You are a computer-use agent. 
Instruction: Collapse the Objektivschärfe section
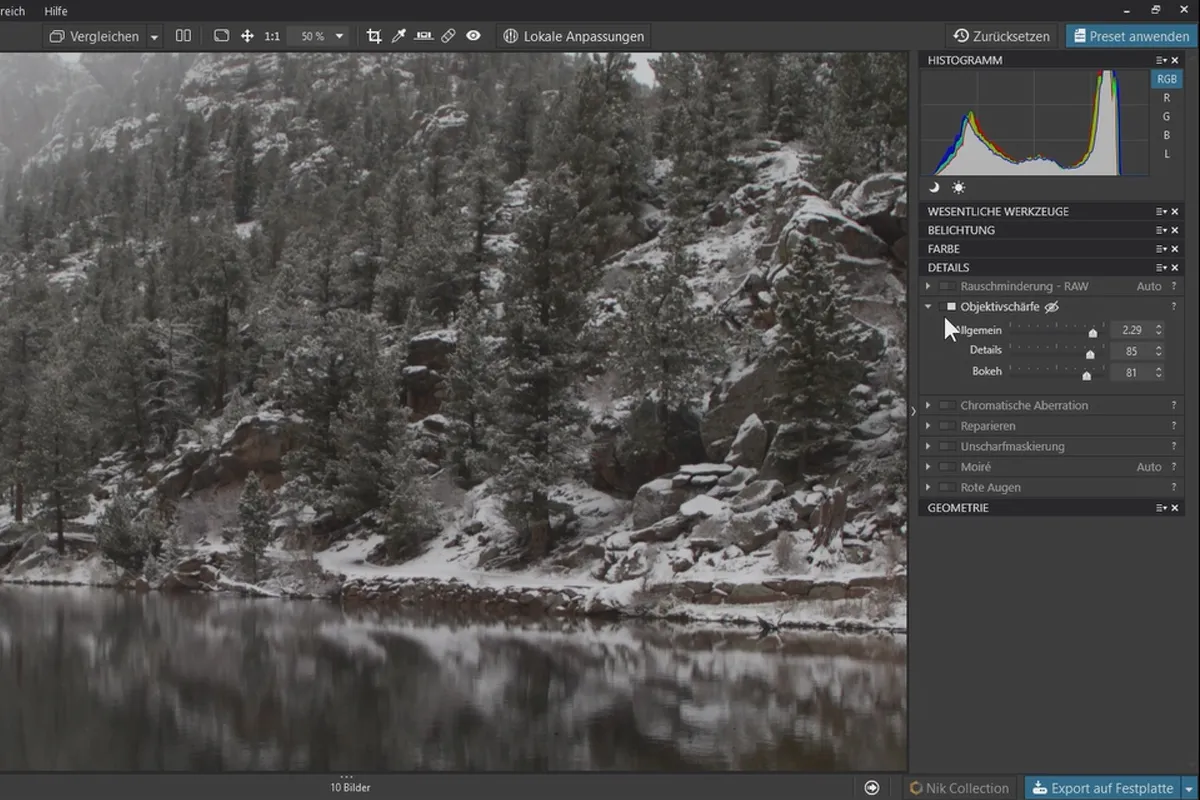(928, 306)
